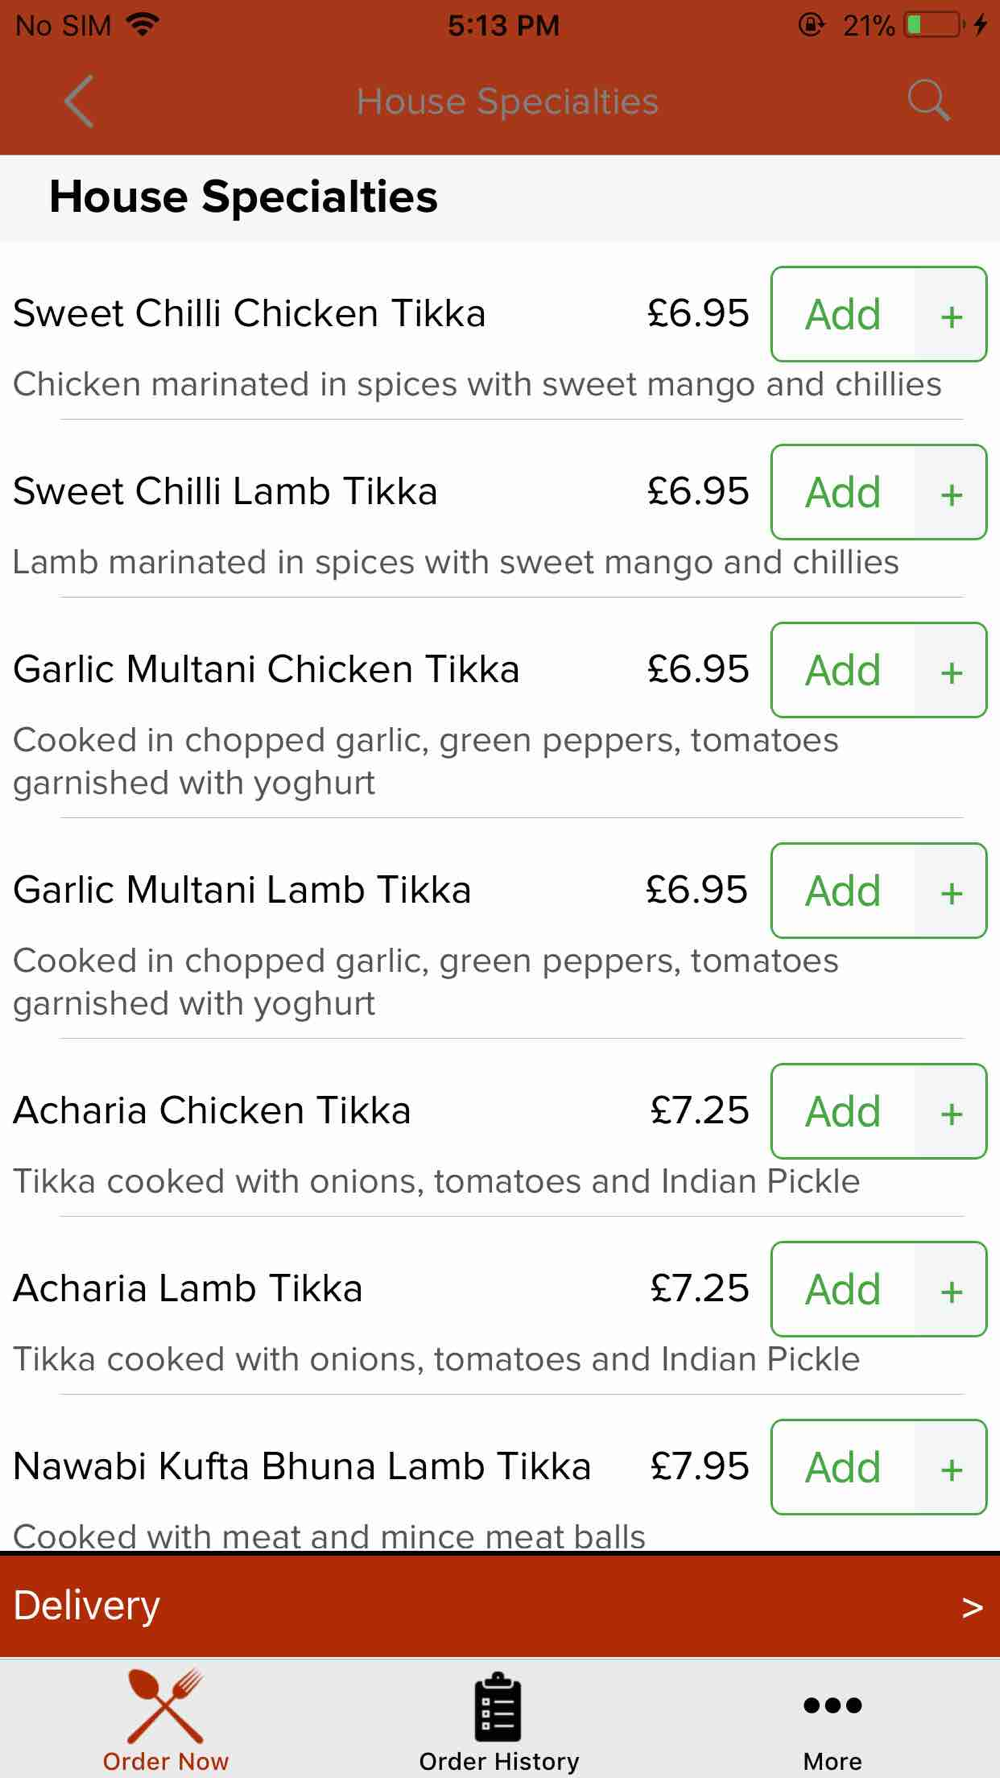1000x1778 pixels.
Task: Expand the Delivery bar arrow
Action: [972, 1607]
